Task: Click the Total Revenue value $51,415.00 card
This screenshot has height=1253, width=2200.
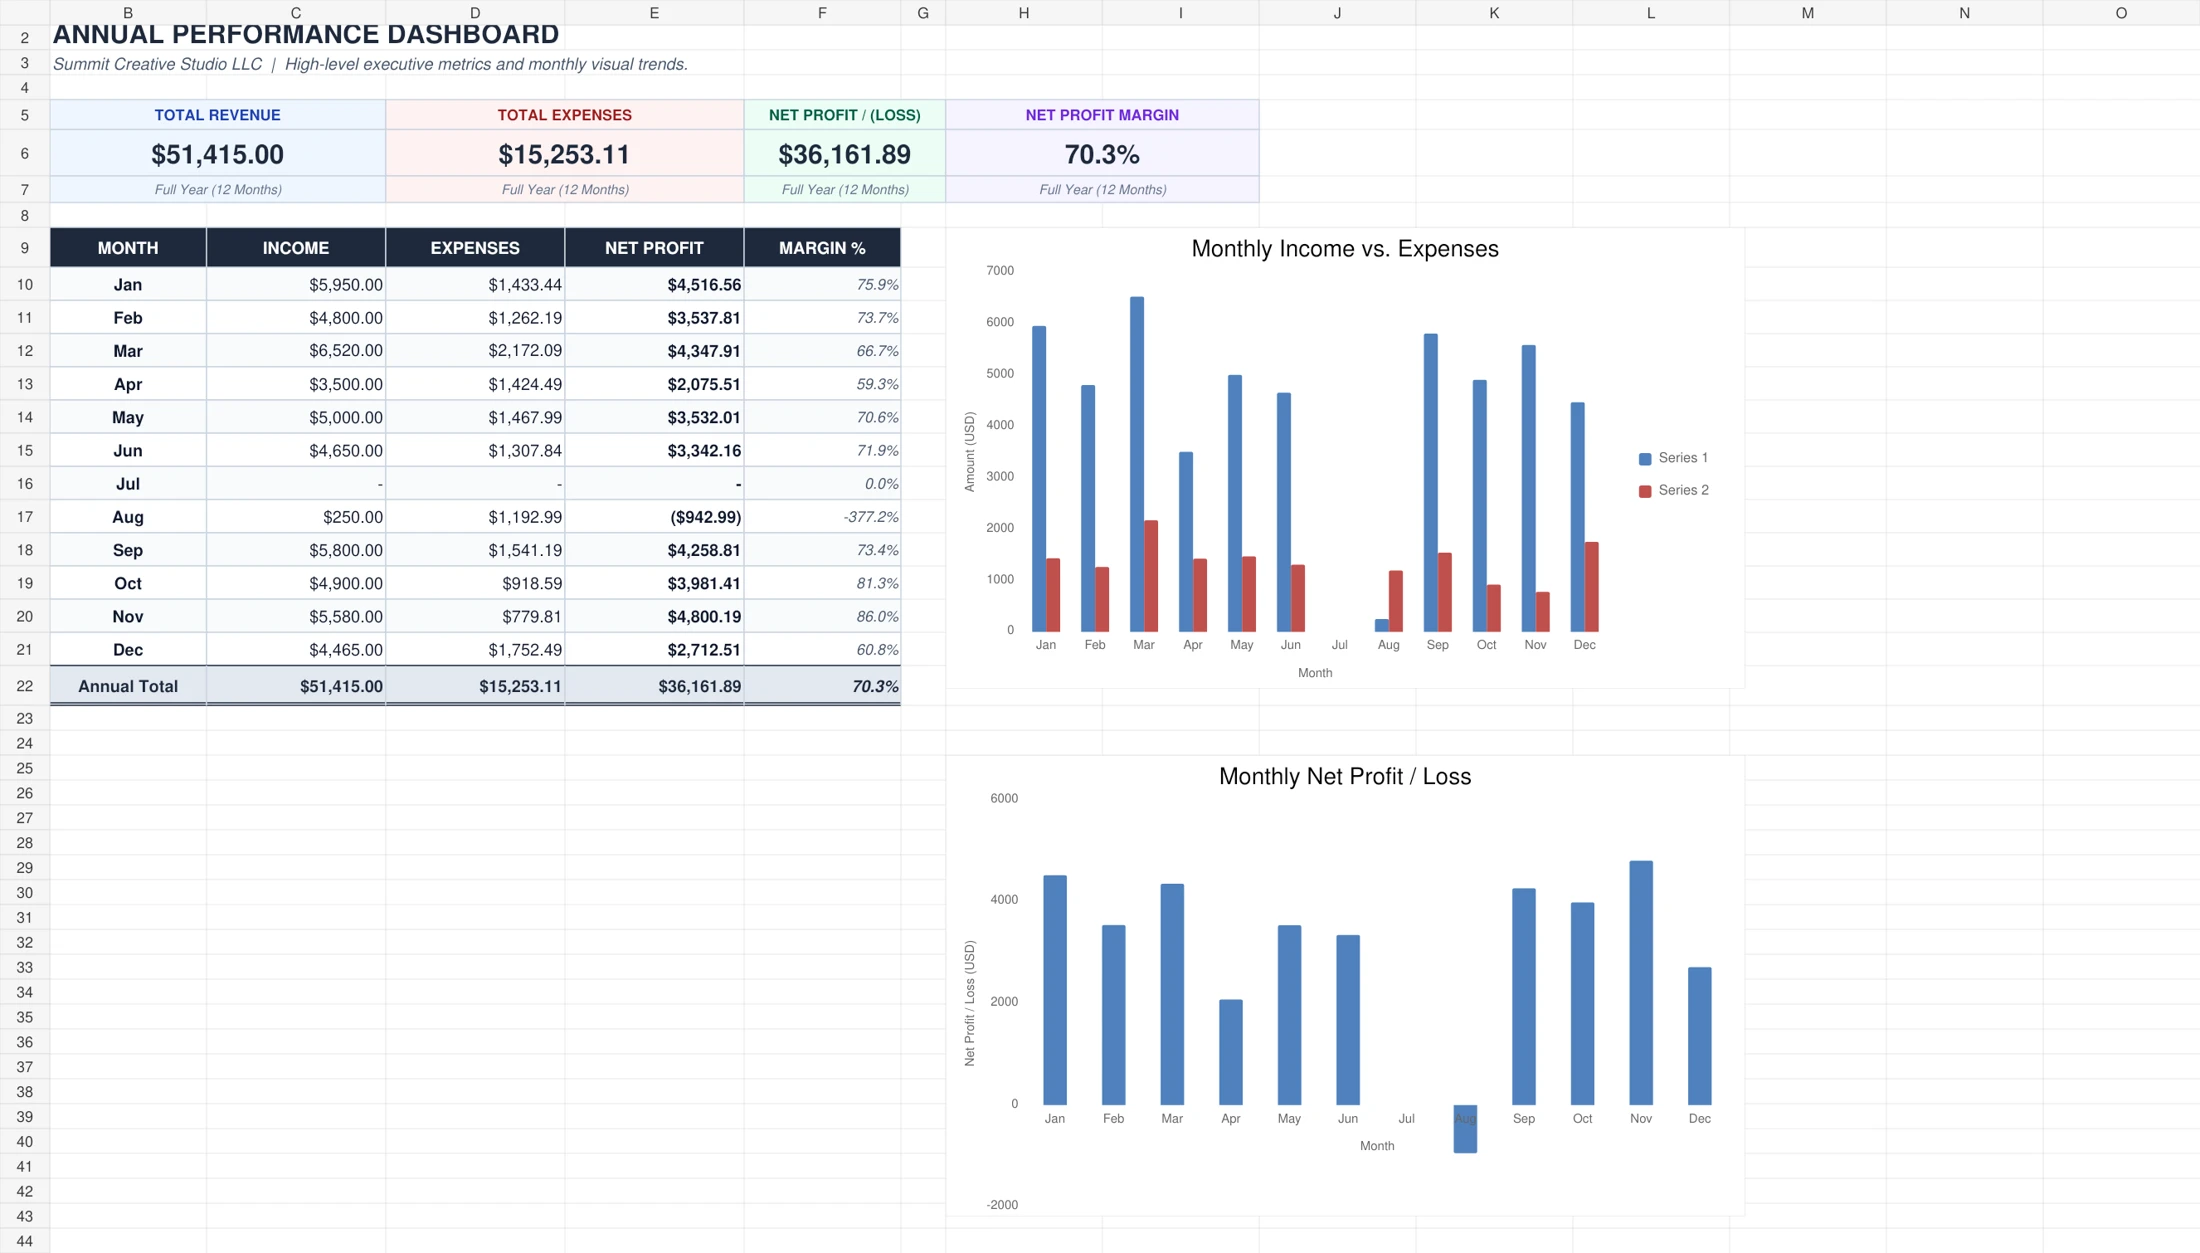Action: (217, 154)
